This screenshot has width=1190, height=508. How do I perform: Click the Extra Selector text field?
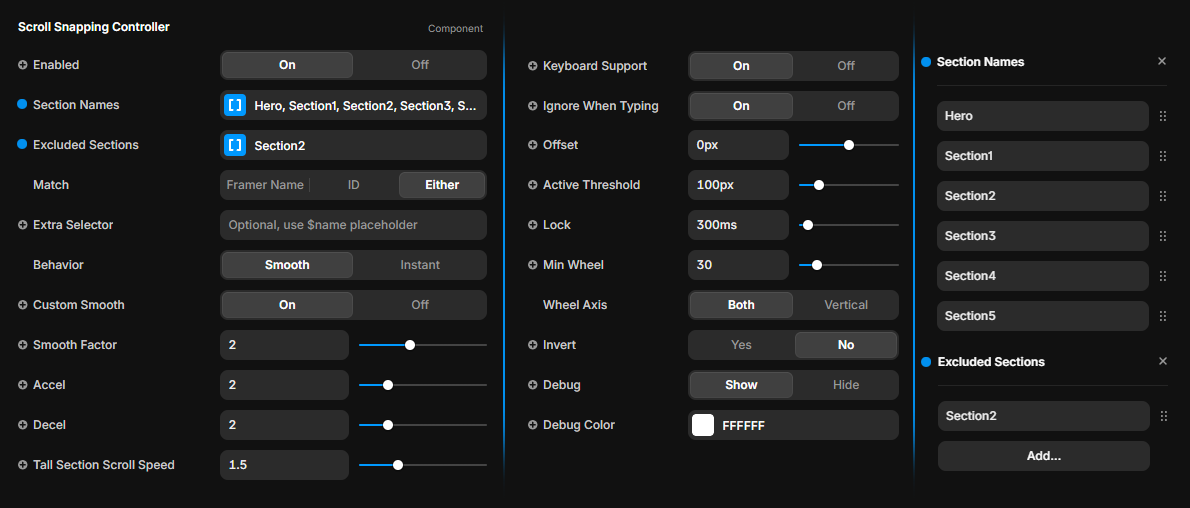[353, 225]
